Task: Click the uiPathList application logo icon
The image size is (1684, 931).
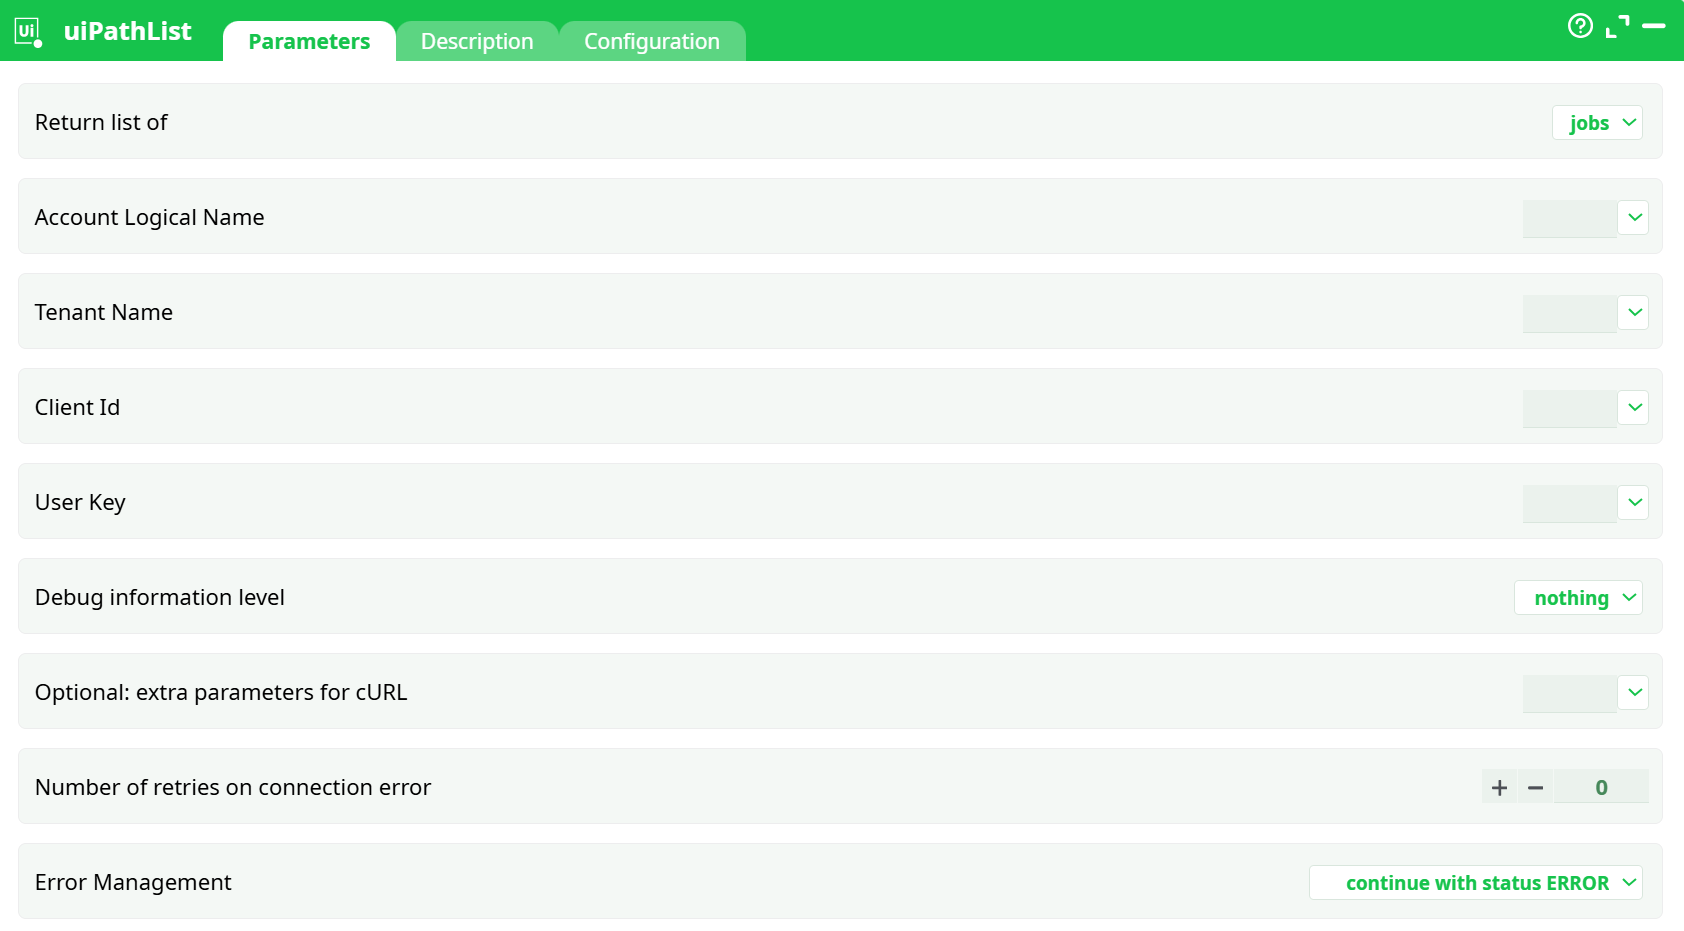Action: 27,31
